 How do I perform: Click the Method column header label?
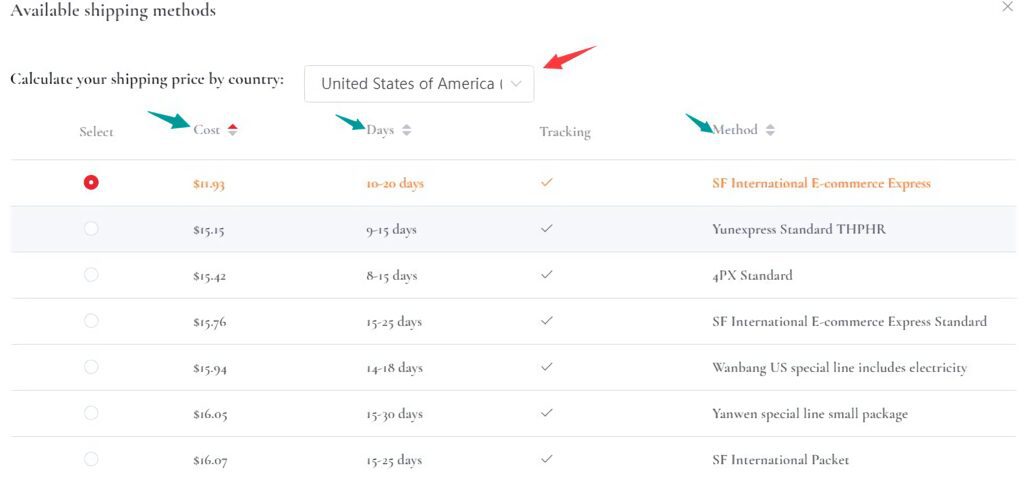click(x=735, y=130)
